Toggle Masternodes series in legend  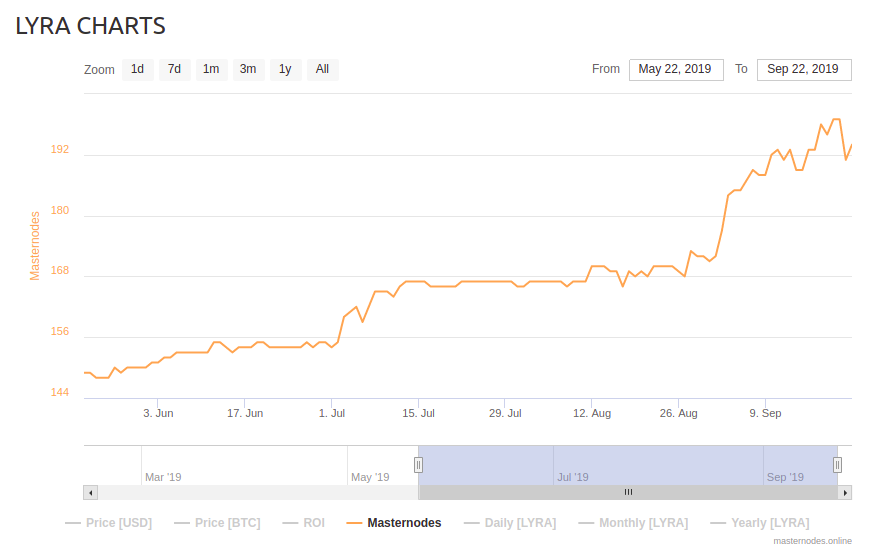394,523
